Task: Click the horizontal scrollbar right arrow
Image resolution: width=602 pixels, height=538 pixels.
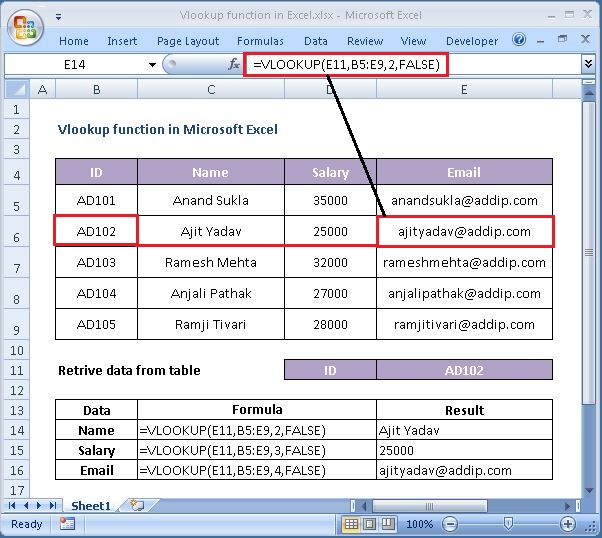Action: point(567,506)
